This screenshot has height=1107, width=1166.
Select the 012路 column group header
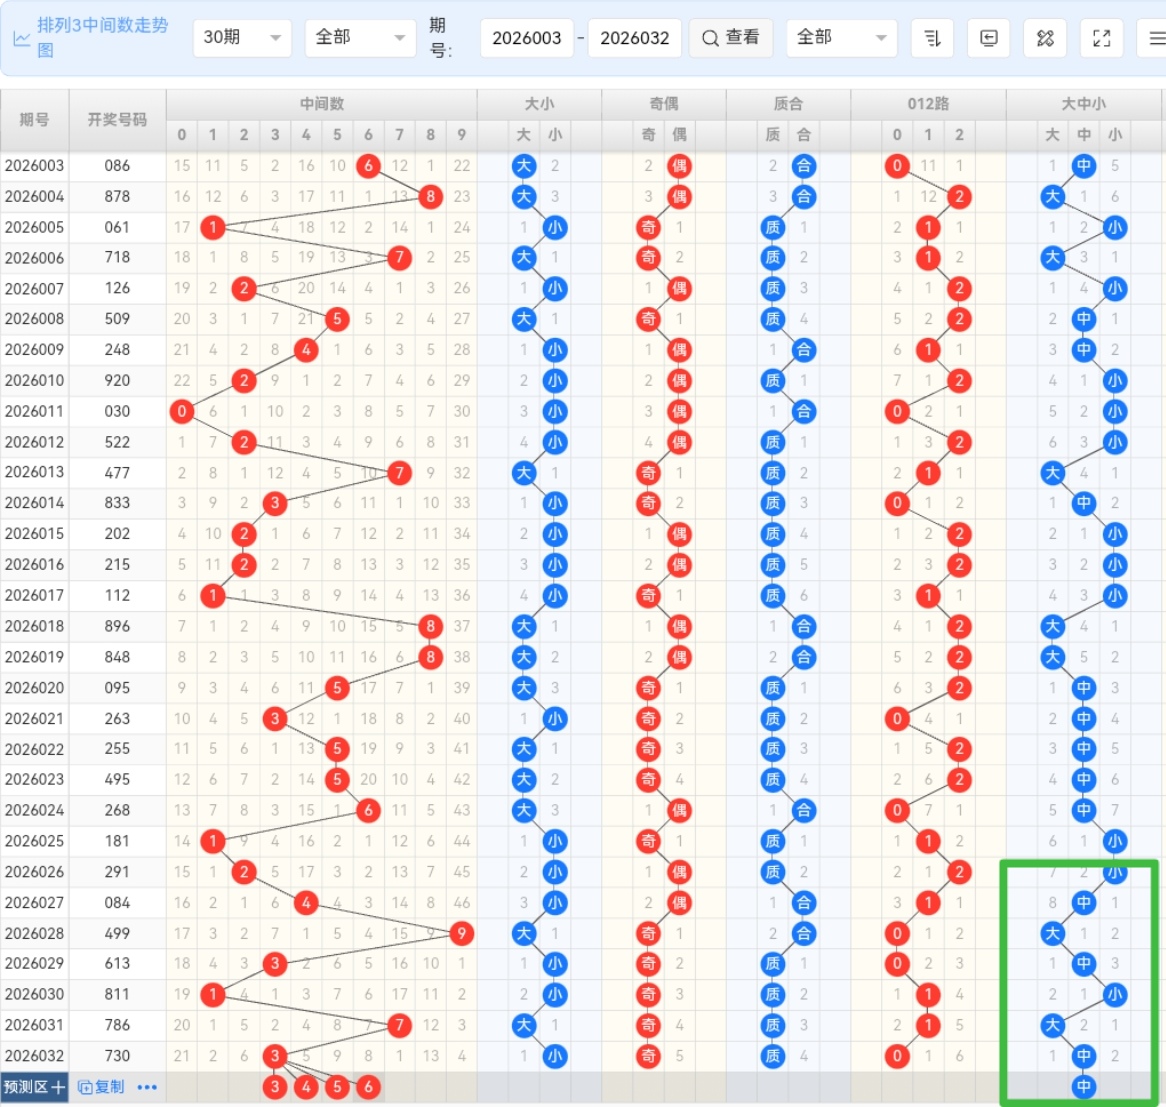point(927,104)
